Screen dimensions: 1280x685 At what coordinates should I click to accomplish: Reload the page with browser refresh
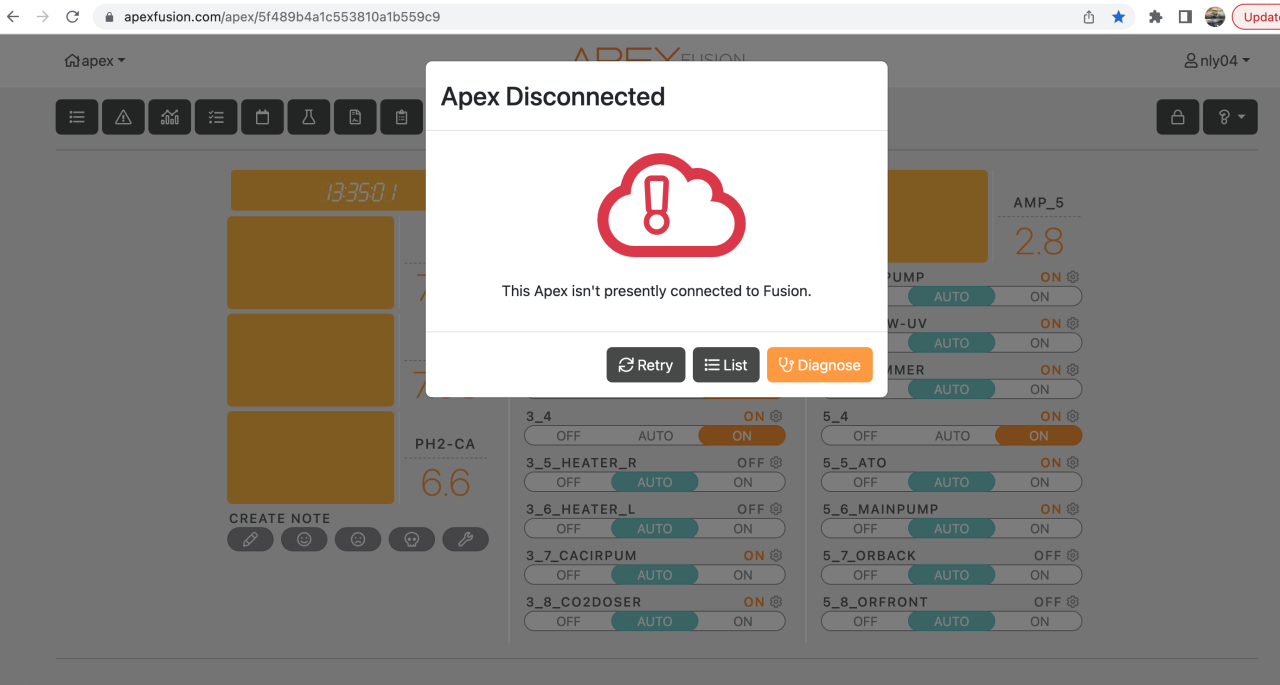72,17
